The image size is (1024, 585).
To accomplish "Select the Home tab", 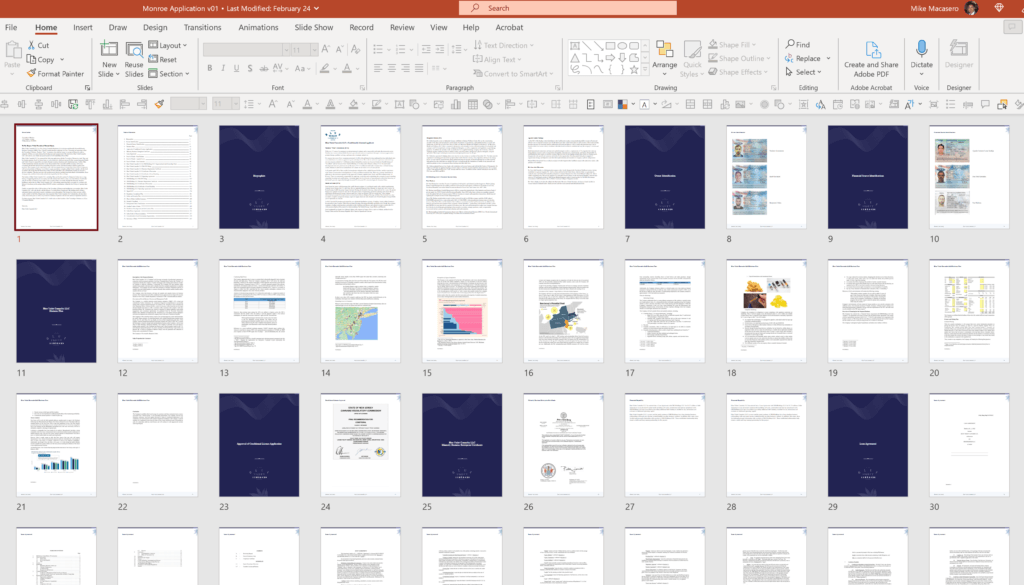I will pos(46,27).
